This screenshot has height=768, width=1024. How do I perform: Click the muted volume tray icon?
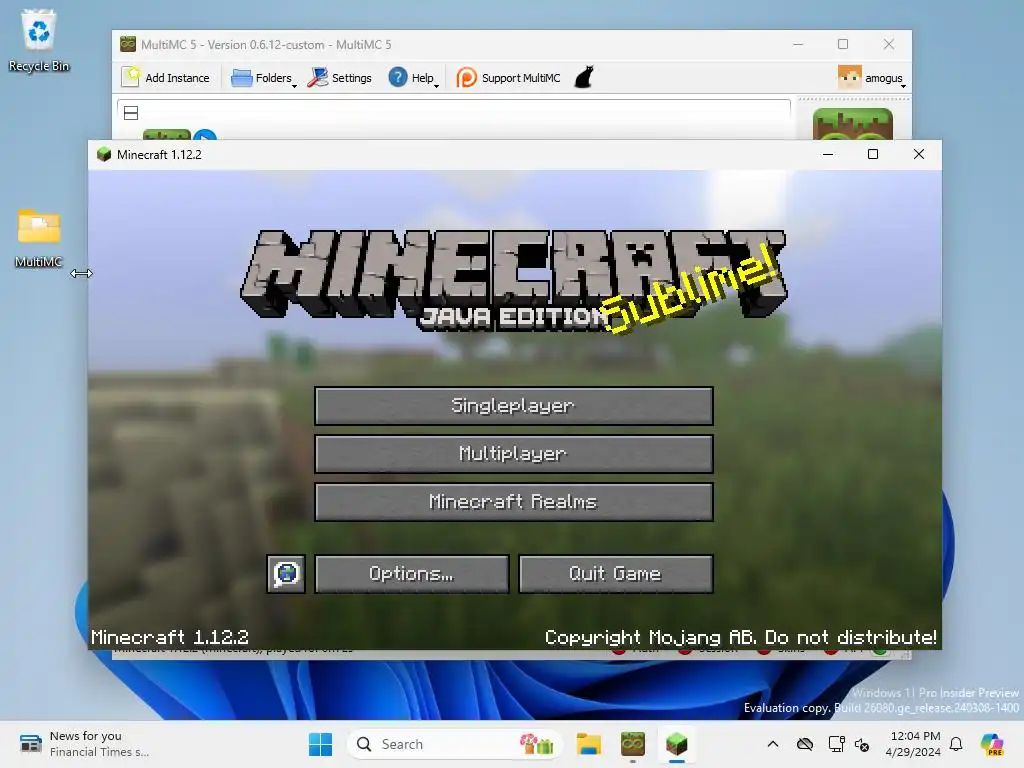(x=862, y=744)
